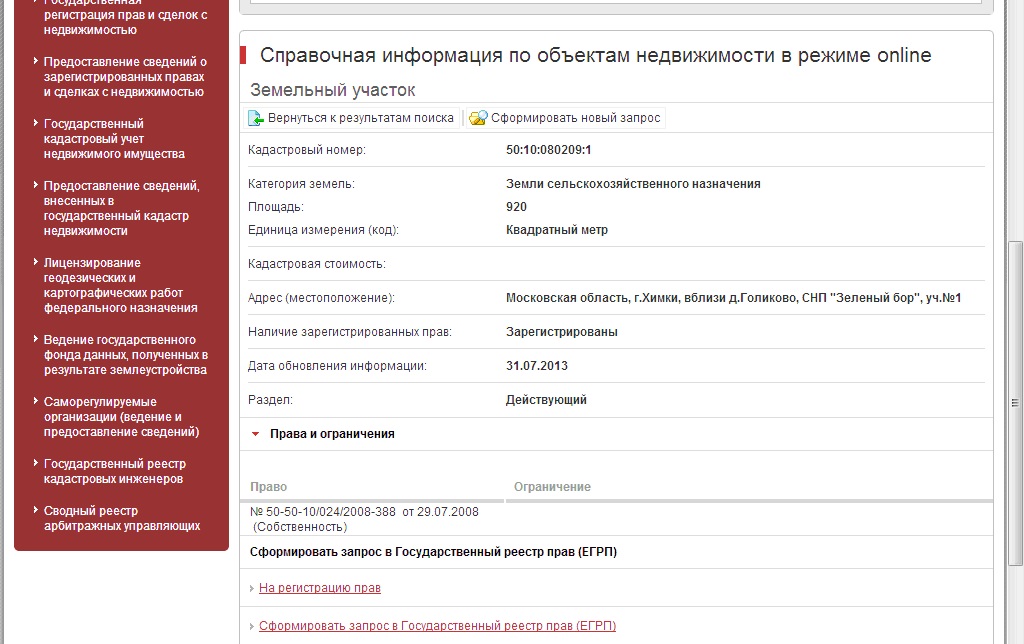Collapse the 'Права и ограничения' red triangle
1024x644 pixels.
(x=256, y=434)
